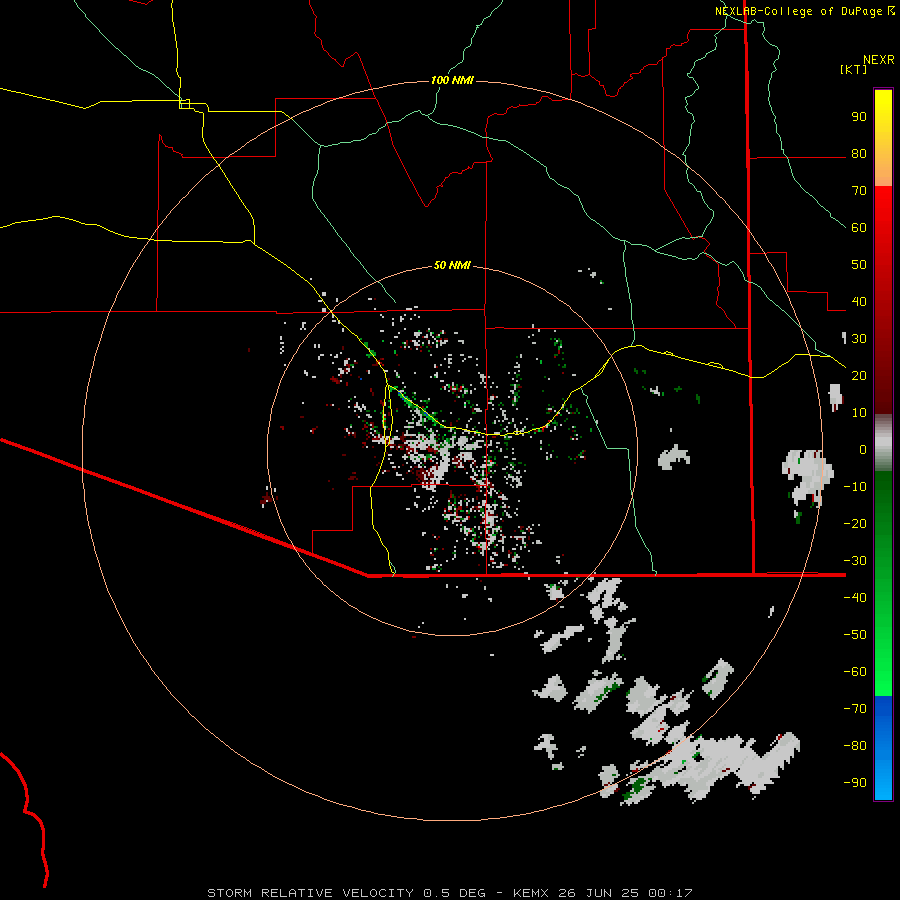This screenshot has height=900, width=900.
Task: Click the gray zero-velocity color bar segment
Action: pyautogui.click(x=883, y=443)
